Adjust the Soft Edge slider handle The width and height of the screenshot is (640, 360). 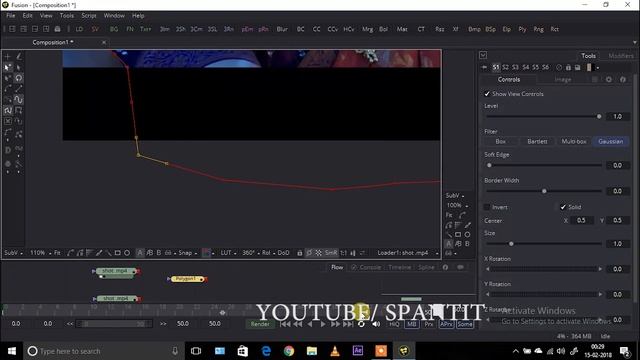489,165
